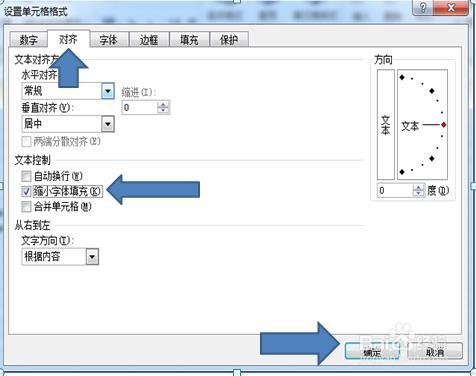Select the vertical 文本 orientation box
The width and height of the screenshot is (476, 376).
[x=386, y=125]
